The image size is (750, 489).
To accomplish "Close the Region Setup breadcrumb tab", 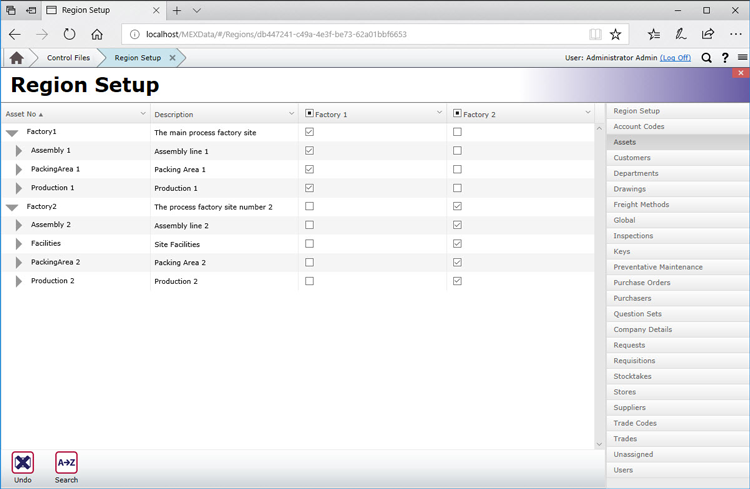I will tap(173, 58).
